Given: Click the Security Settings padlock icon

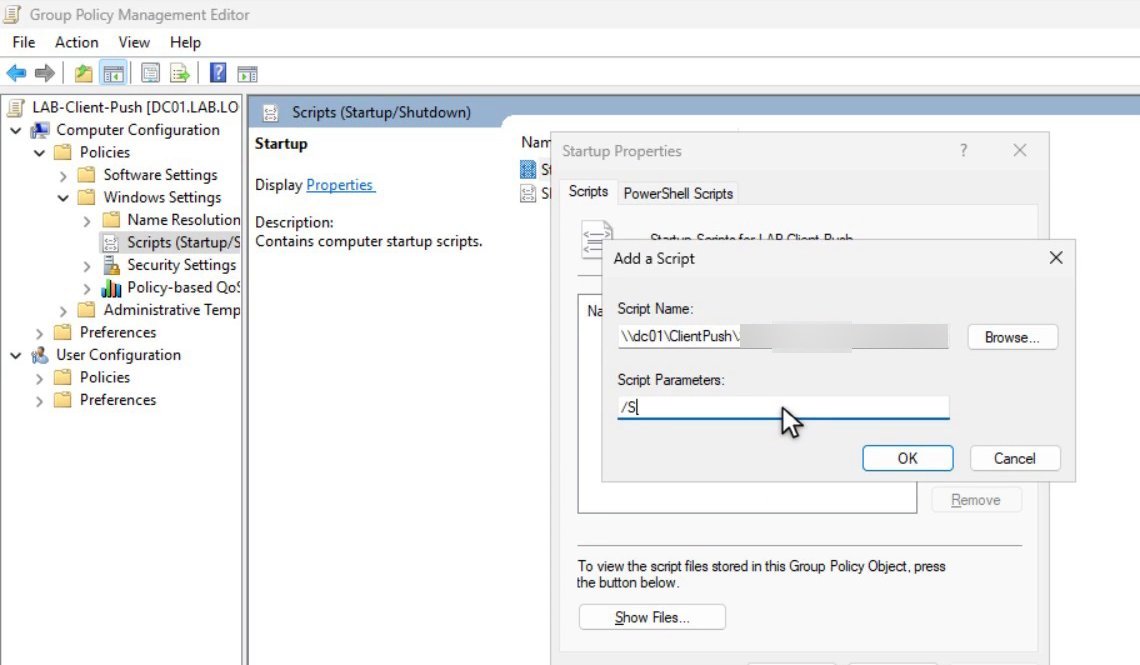Looking at the screenshot, I should click(111, 265).
